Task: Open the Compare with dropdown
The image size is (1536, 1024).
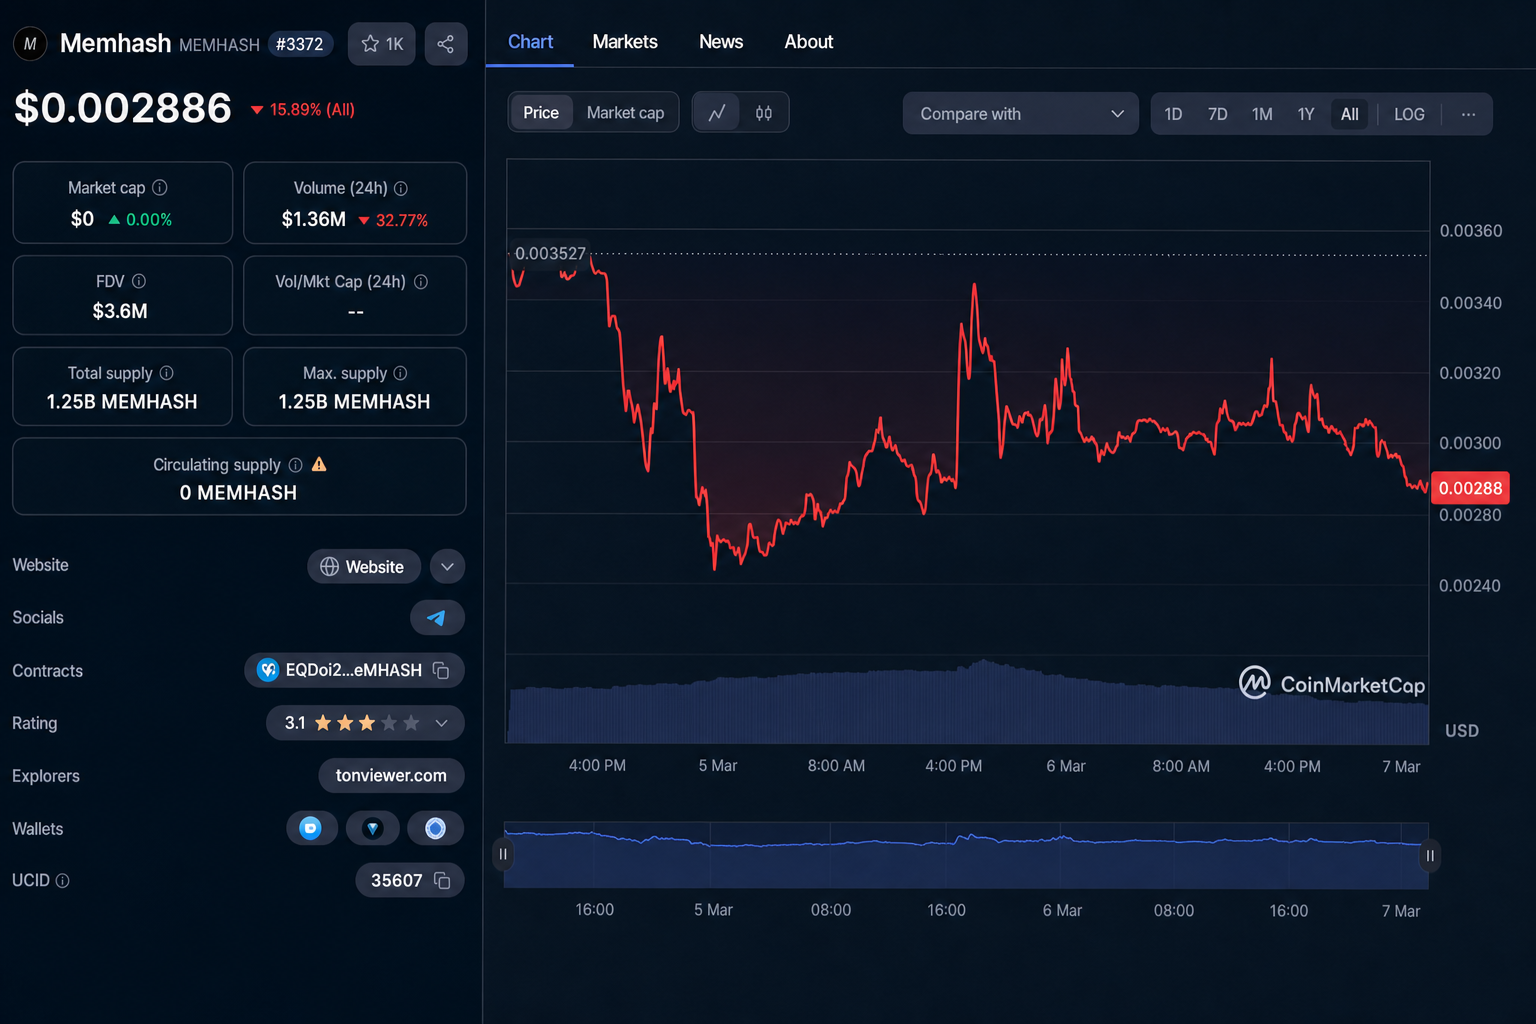Action: pos(1021,114)
